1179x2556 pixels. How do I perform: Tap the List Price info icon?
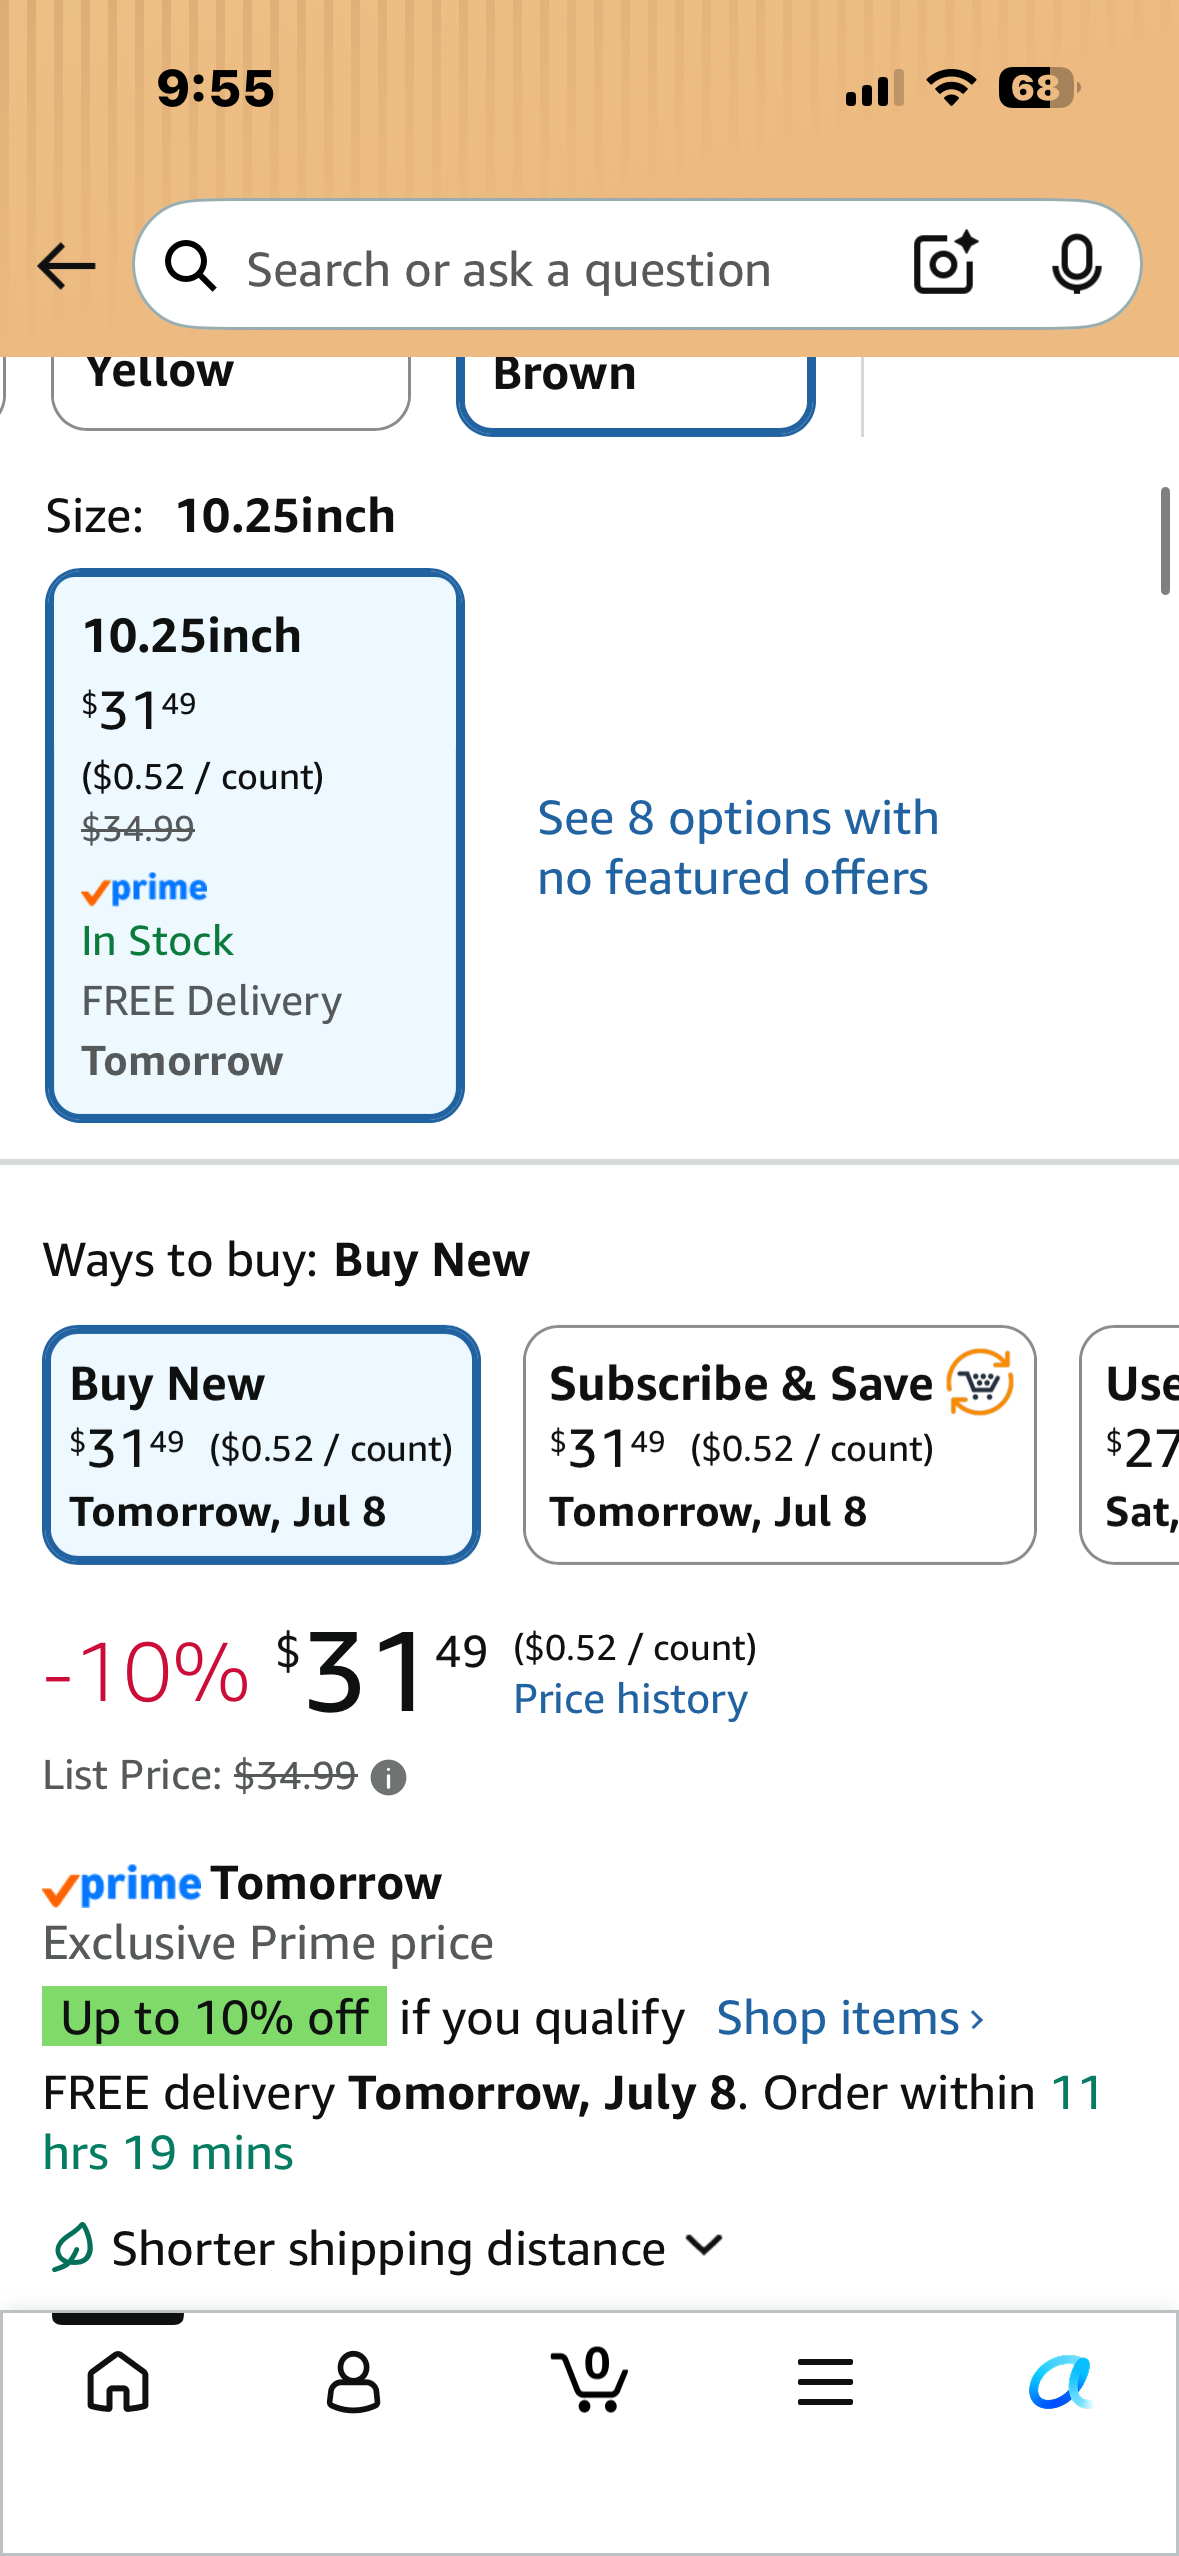[x=388, y=1777]
